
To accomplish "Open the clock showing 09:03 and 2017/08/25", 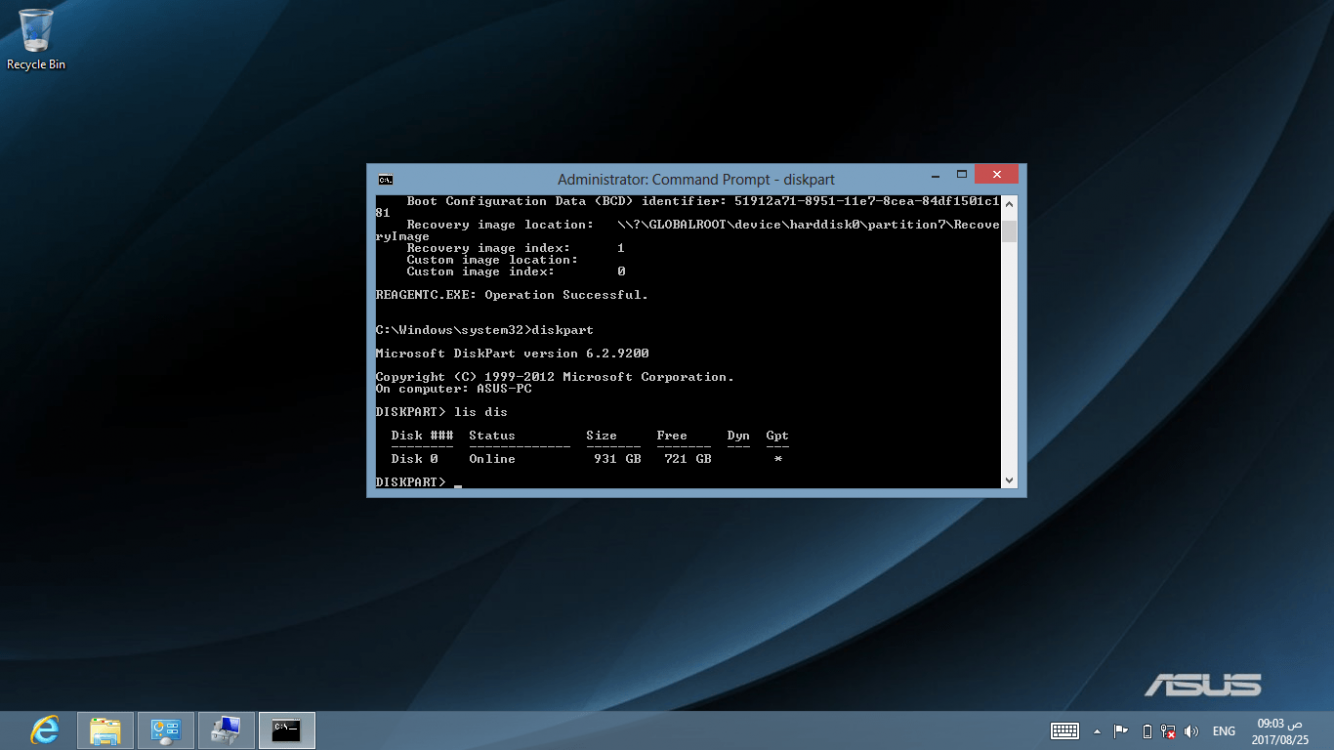I will (1280, 731).
